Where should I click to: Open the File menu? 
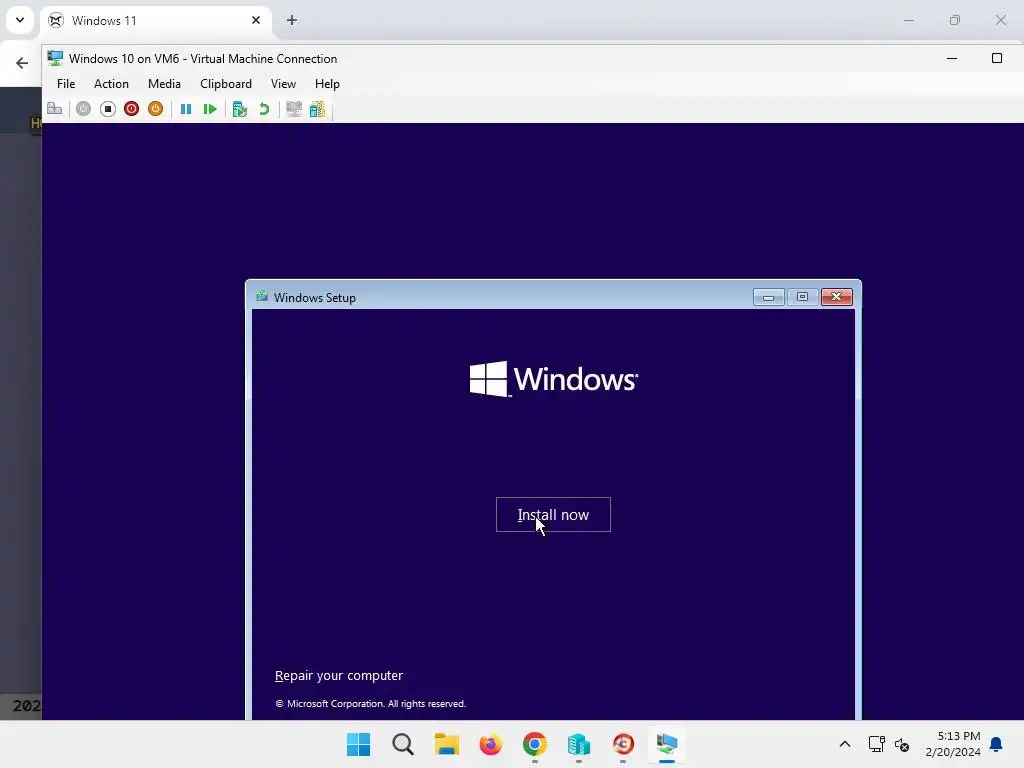(x=66, y=84)
